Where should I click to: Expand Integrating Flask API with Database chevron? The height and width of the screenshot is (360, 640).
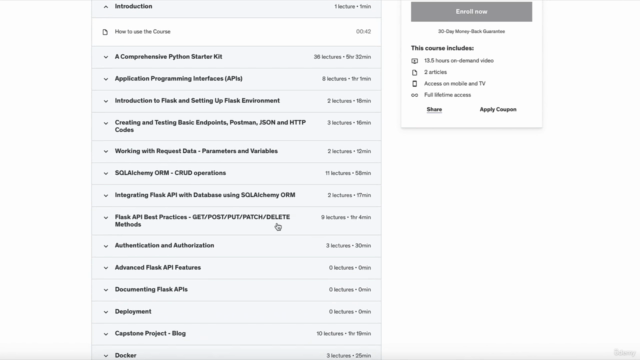106,196
